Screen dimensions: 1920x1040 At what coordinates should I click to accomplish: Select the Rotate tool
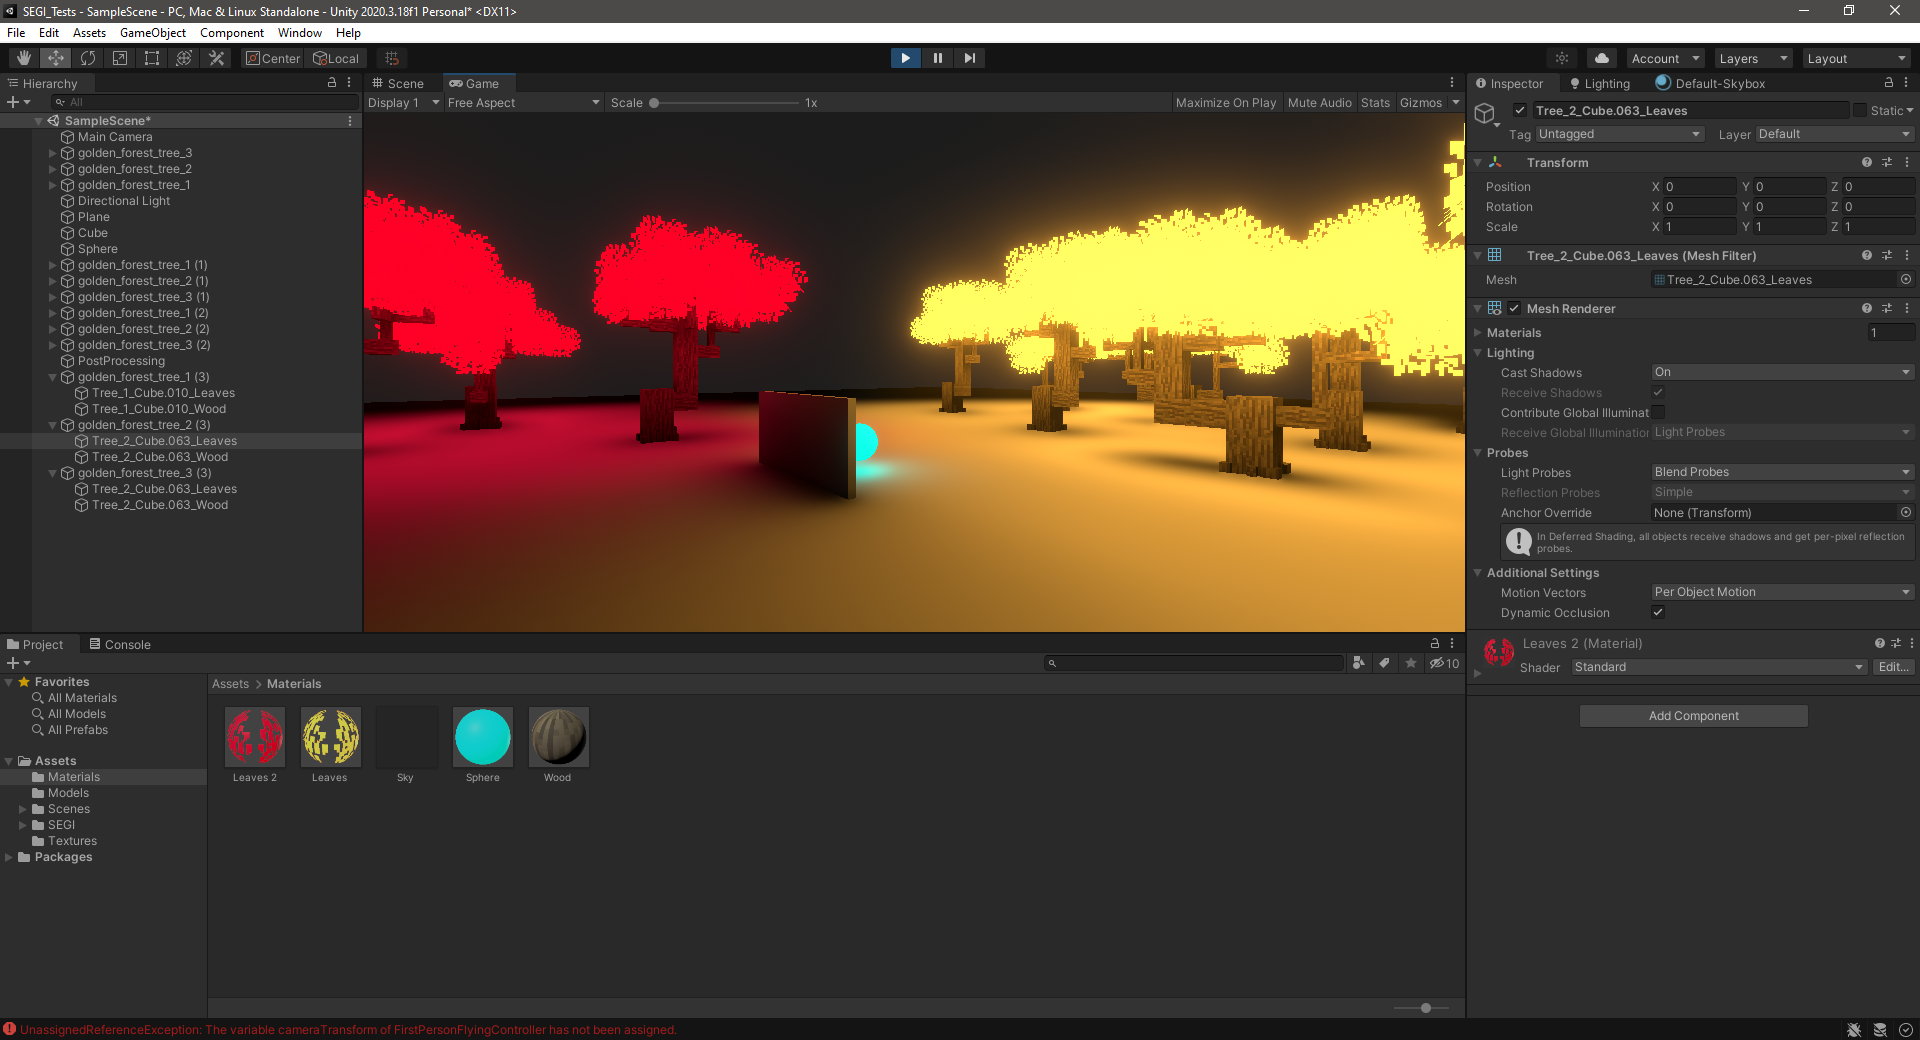pyautogui.click(x=88, y=58)
